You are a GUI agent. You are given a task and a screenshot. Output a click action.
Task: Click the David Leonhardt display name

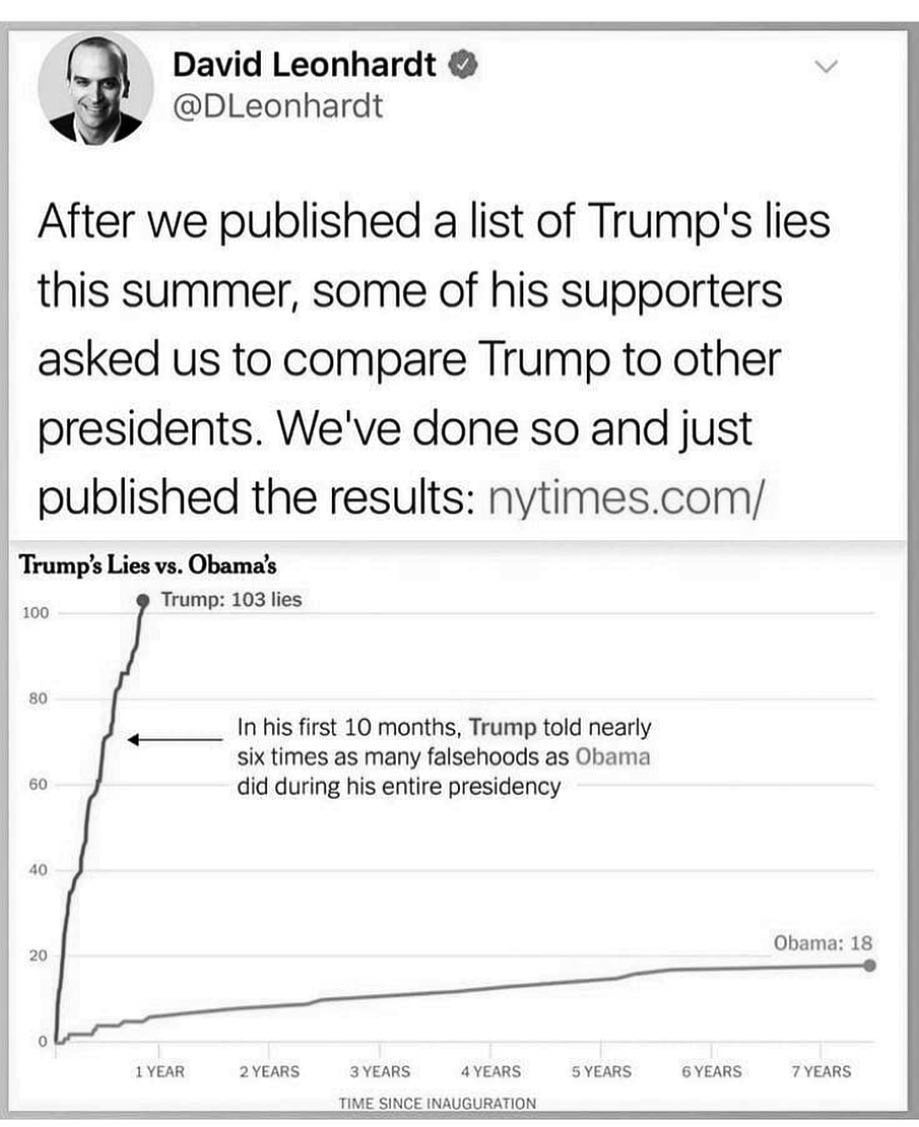[x=305, y=65]
